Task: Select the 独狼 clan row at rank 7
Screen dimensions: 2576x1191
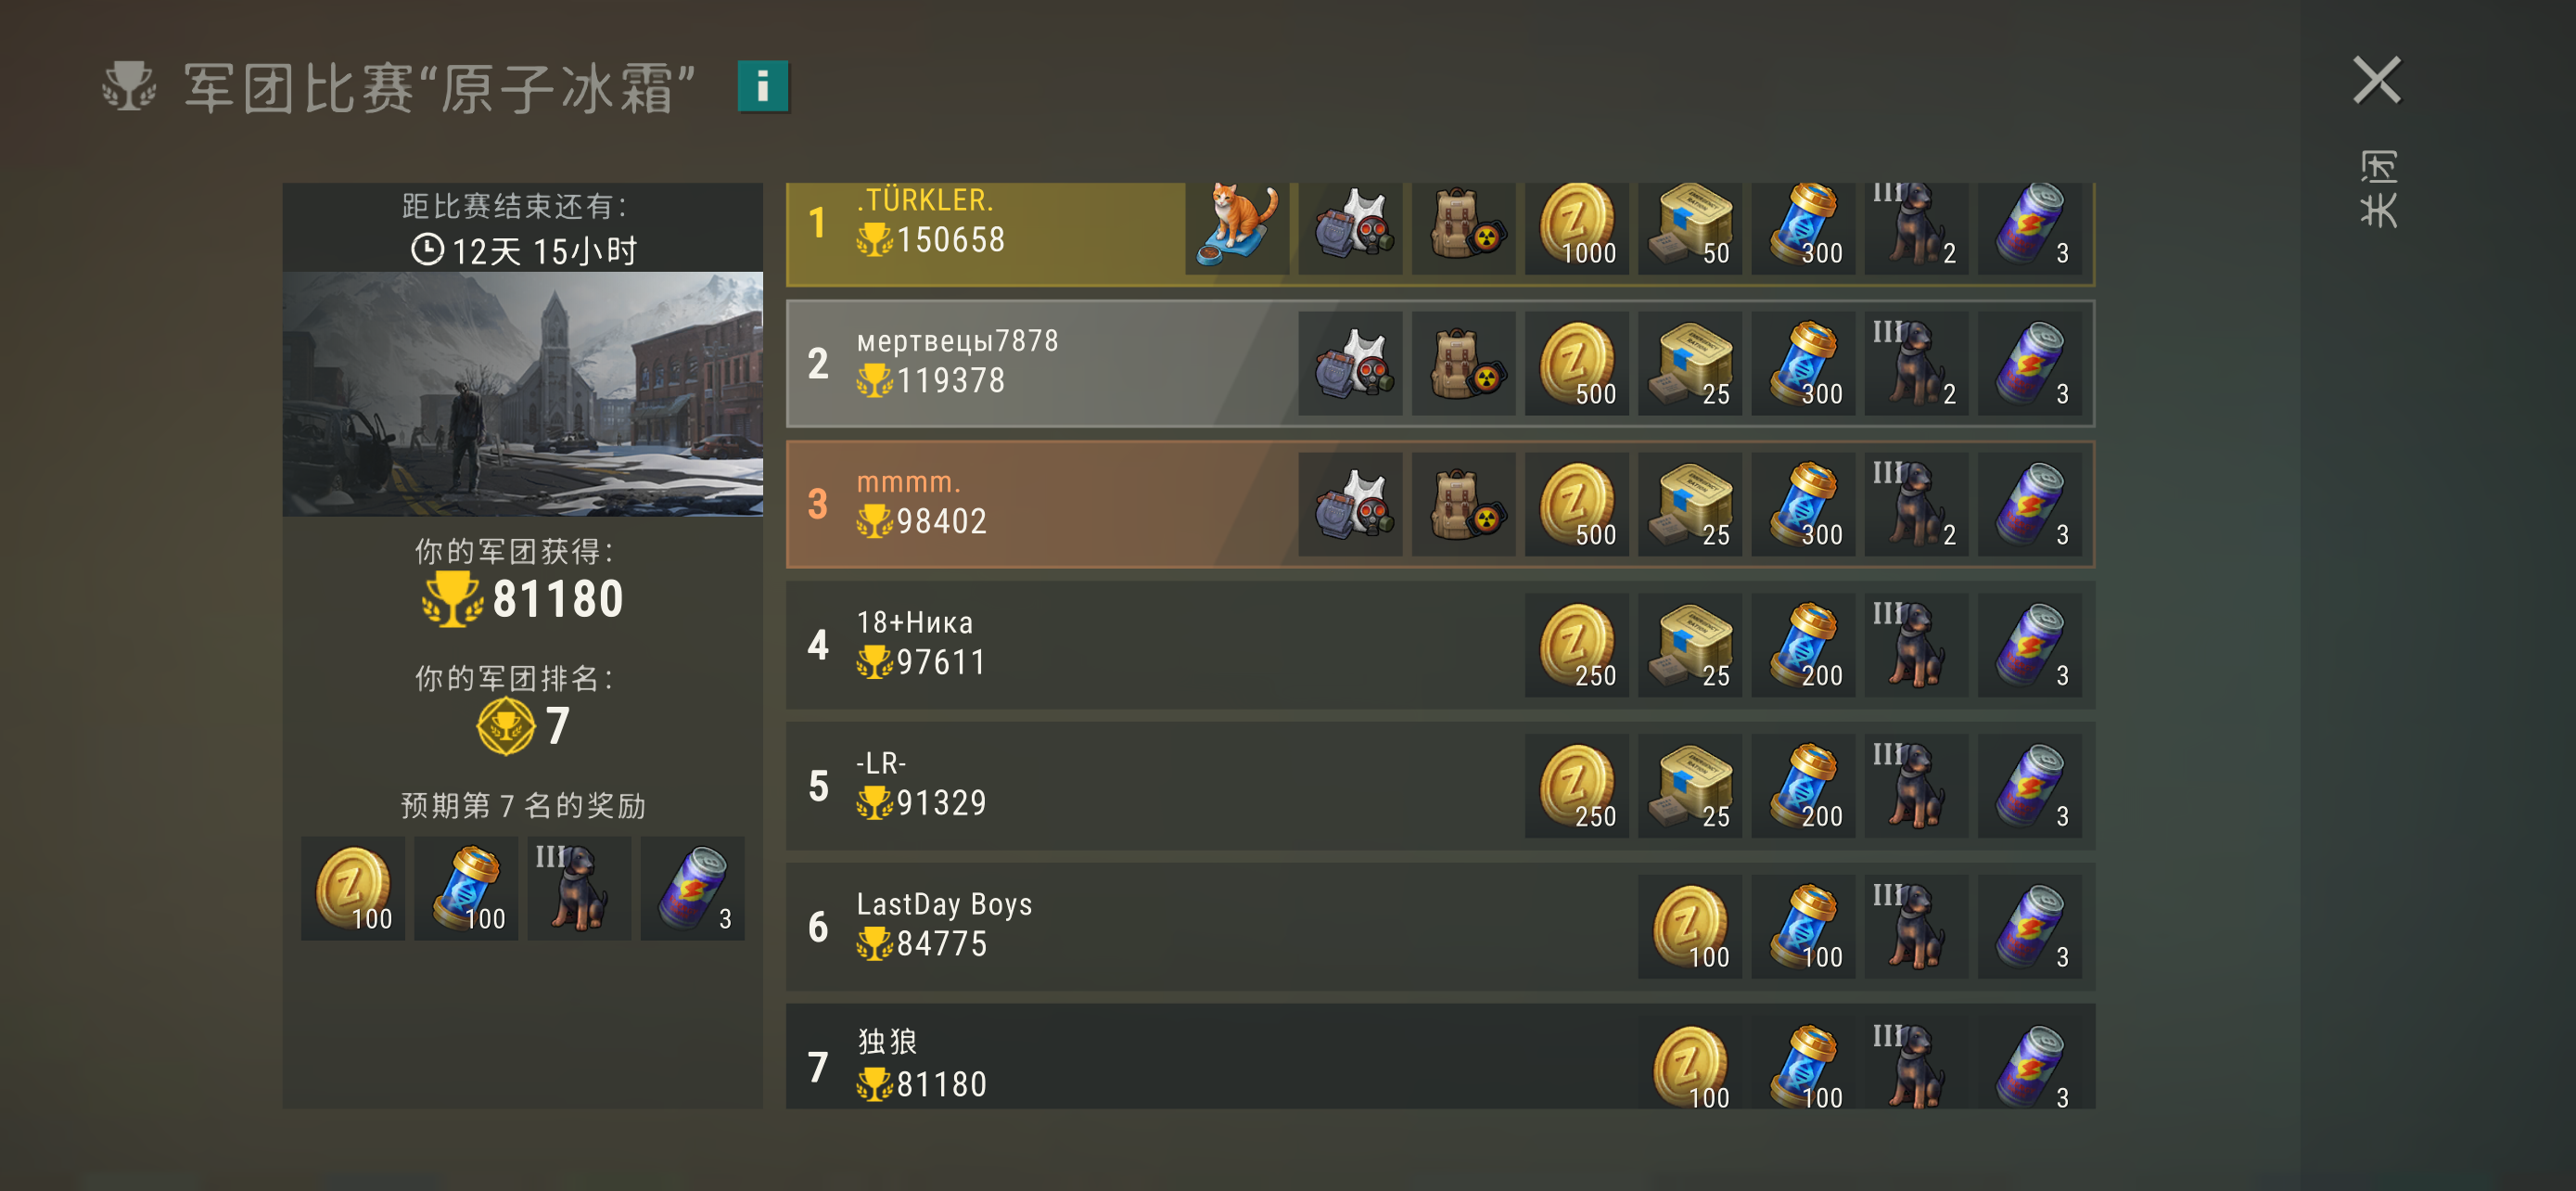Action: pyautogui.click(x=1440, y=1057)
